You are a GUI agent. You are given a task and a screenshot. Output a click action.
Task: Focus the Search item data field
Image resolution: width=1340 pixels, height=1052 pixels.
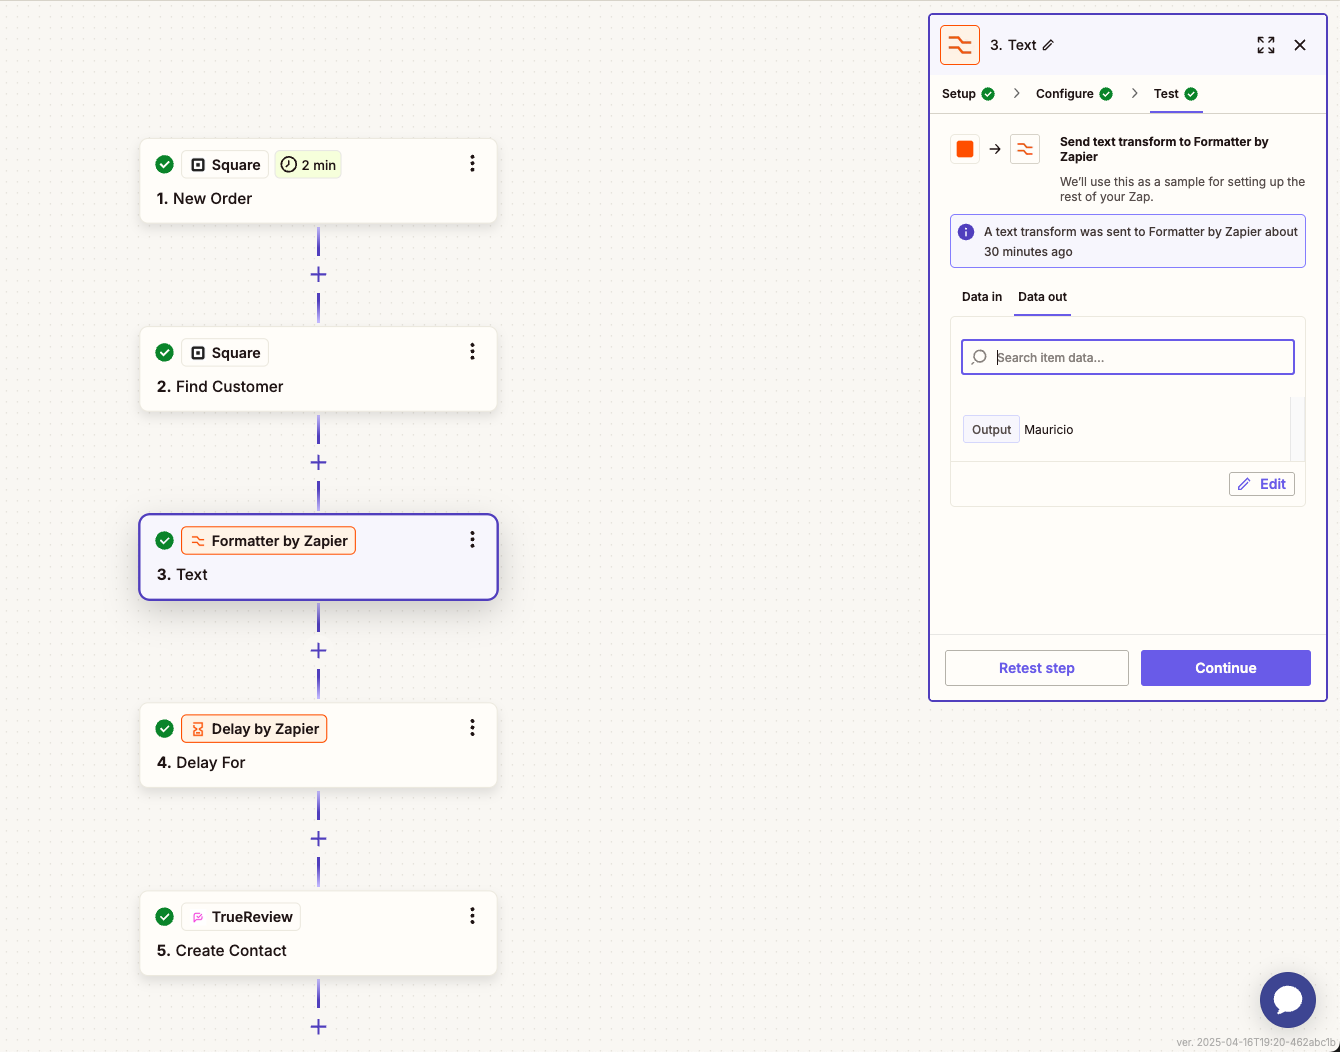coord(1128,357)
